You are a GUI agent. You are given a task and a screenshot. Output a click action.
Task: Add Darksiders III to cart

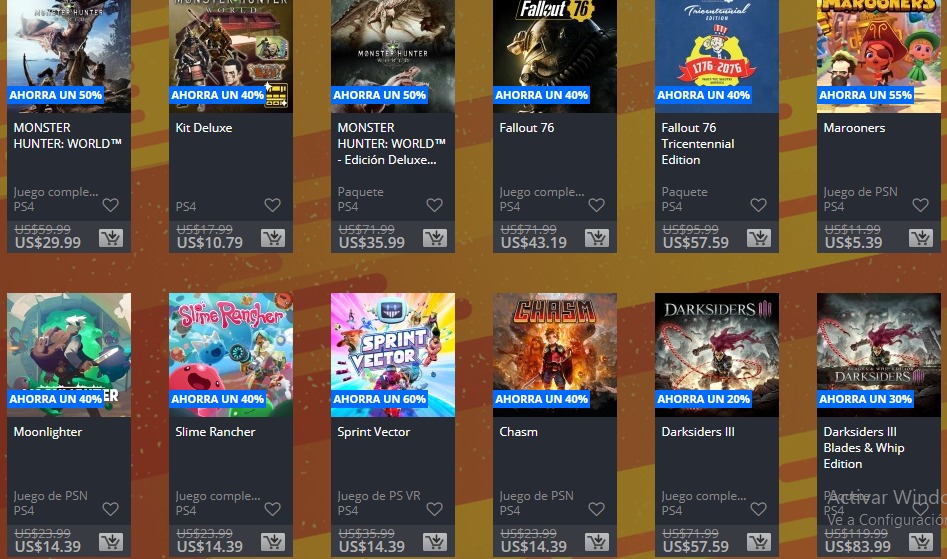(759, 542)
